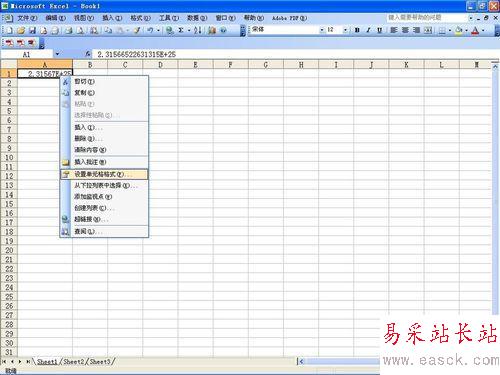Switch to the Sheet3 tab
The height and width of the screenshot is (375, 500).
tap(100, 361)
